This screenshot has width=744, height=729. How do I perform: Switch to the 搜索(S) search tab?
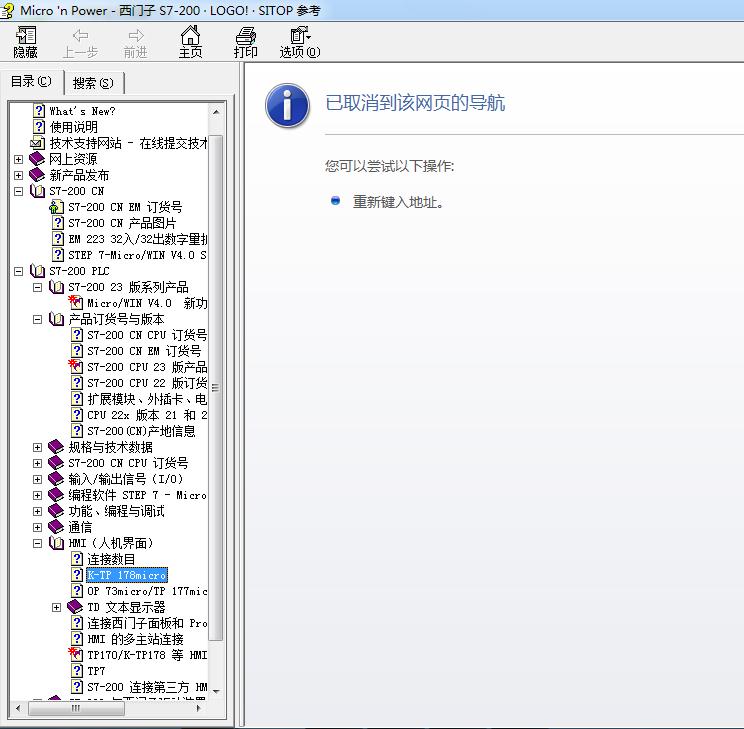click(x=93, y=84)
